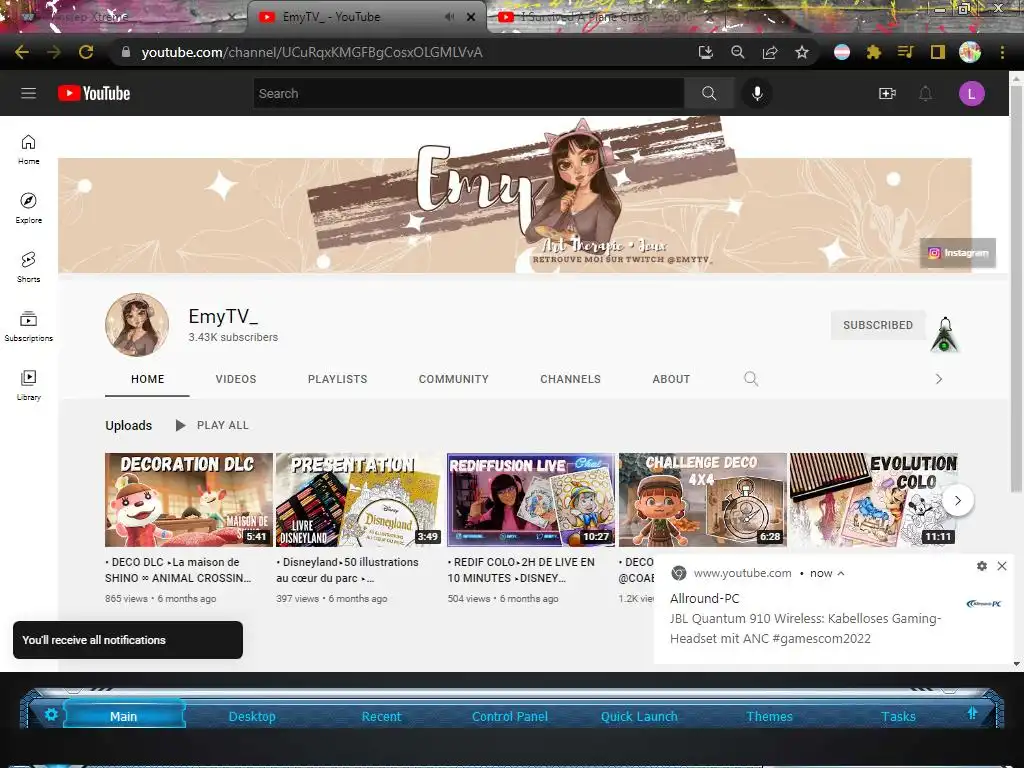Viewport: 1024px width, 768px height.
Task: Open the YouTube notifications bell
Action: 925,93
